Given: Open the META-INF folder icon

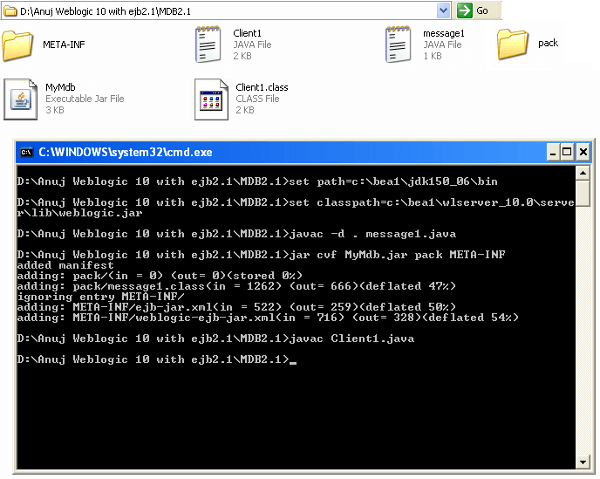Looking at the screenshot, I should (x=18, y=46).
